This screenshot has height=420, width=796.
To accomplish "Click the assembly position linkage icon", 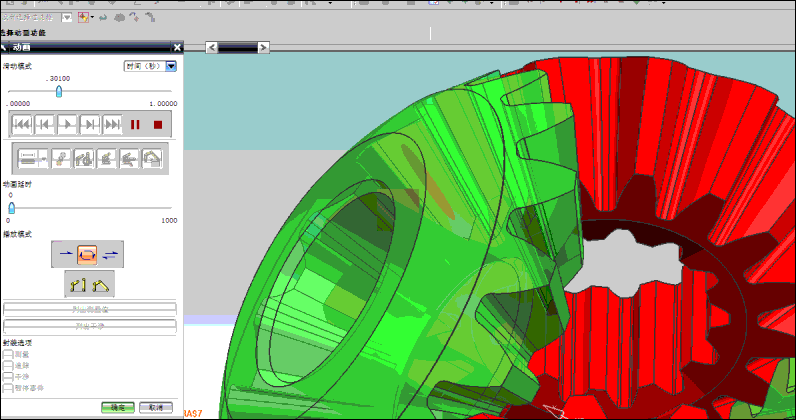I will pos(101,285).
